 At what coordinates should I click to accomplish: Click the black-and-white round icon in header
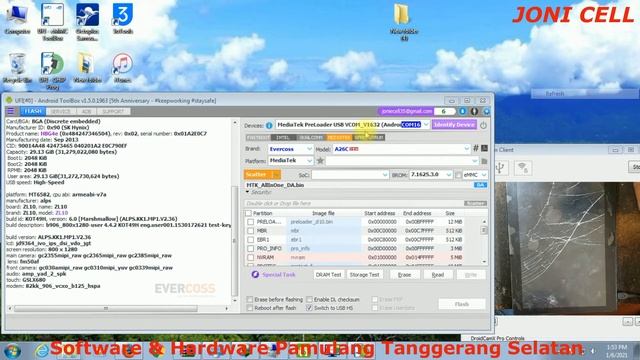(x=474, y=111)
